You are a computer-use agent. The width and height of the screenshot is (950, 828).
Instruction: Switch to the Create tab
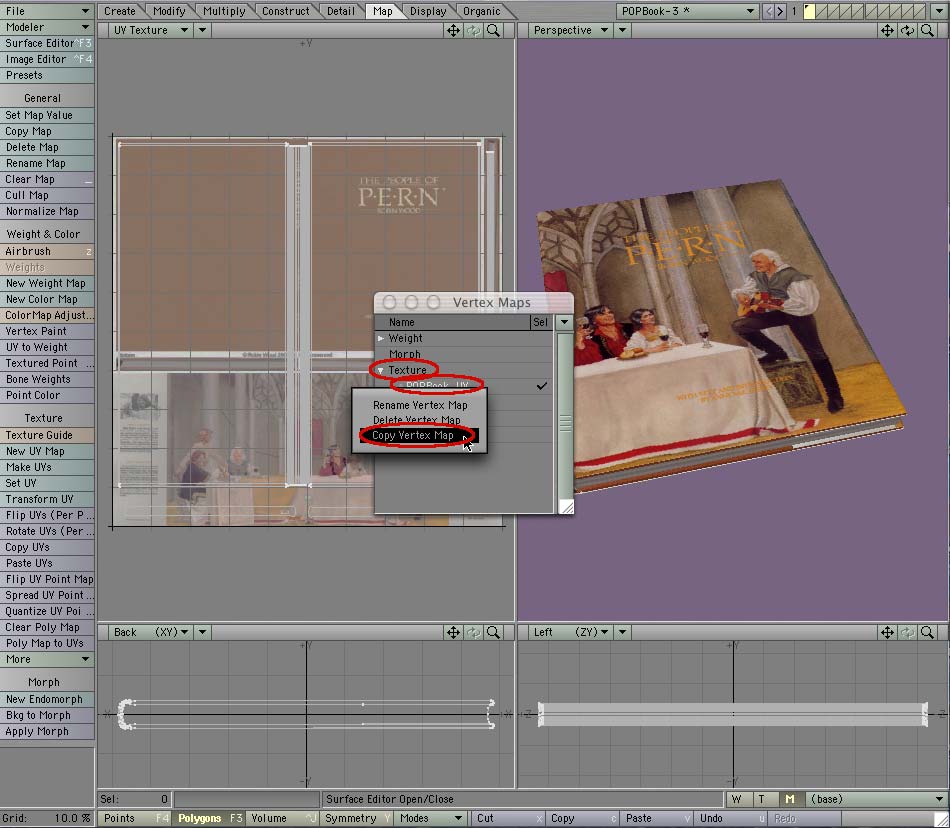120,11
